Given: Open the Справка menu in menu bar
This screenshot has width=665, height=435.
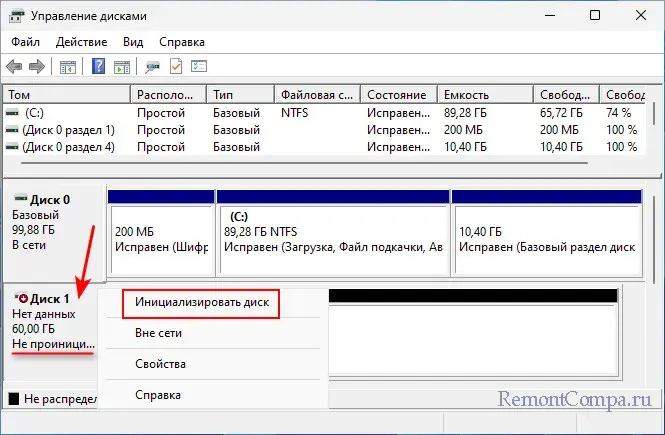Looking at the screenshot, I should coord(182,42).
